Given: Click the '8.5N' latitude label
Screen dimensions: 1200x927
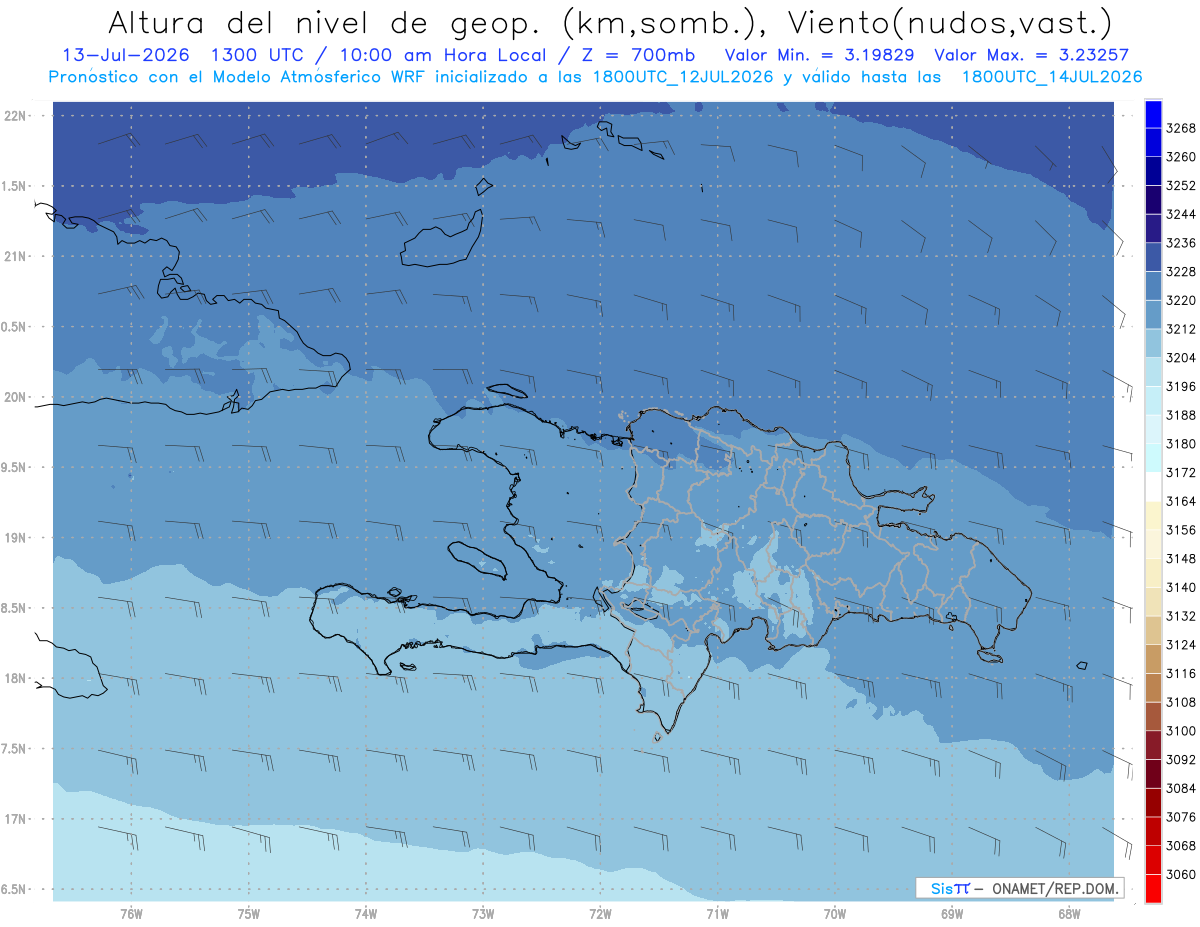Looking at the screenshot, I should 15,608.
